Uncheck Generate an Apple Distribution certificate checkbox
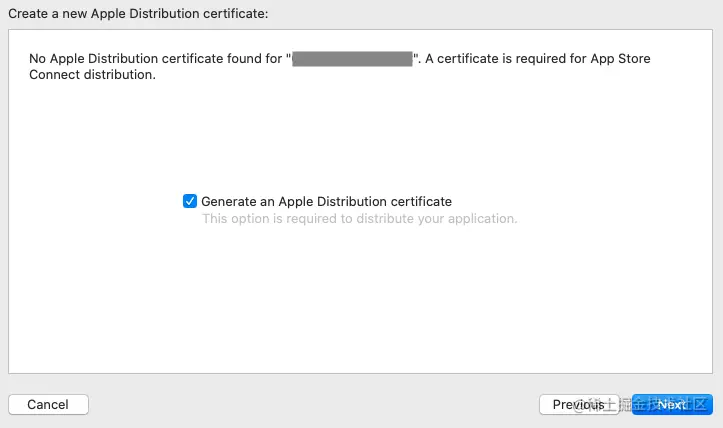The width and height of the screenshot is (723, 428). click(190, 201)
